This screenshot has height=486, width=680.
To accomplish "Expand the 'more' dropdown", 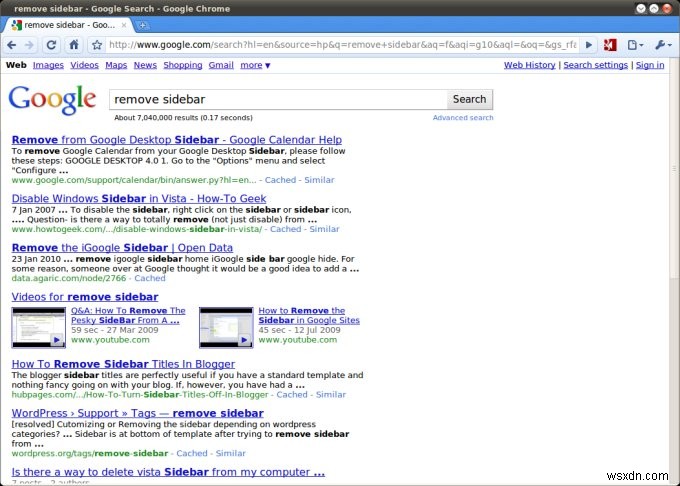I will 255,65.
